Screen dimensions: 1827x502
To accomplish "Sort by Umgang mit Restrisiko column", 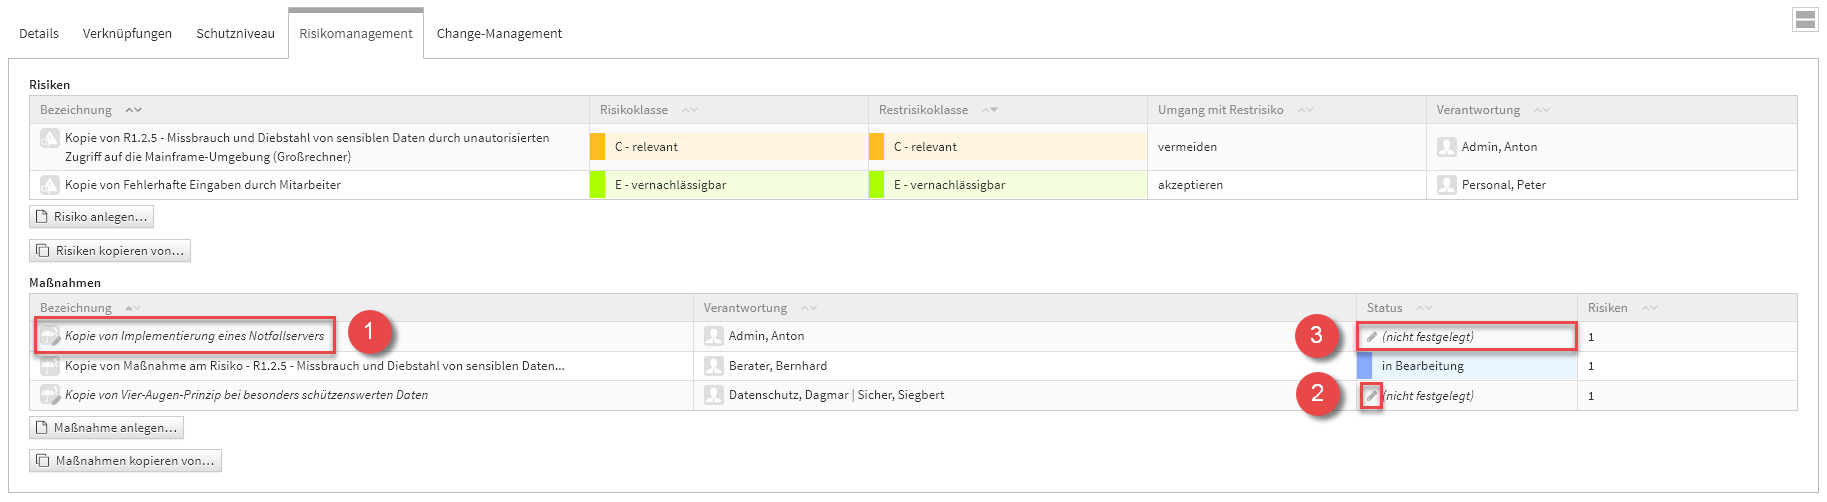I will 1305,110.
